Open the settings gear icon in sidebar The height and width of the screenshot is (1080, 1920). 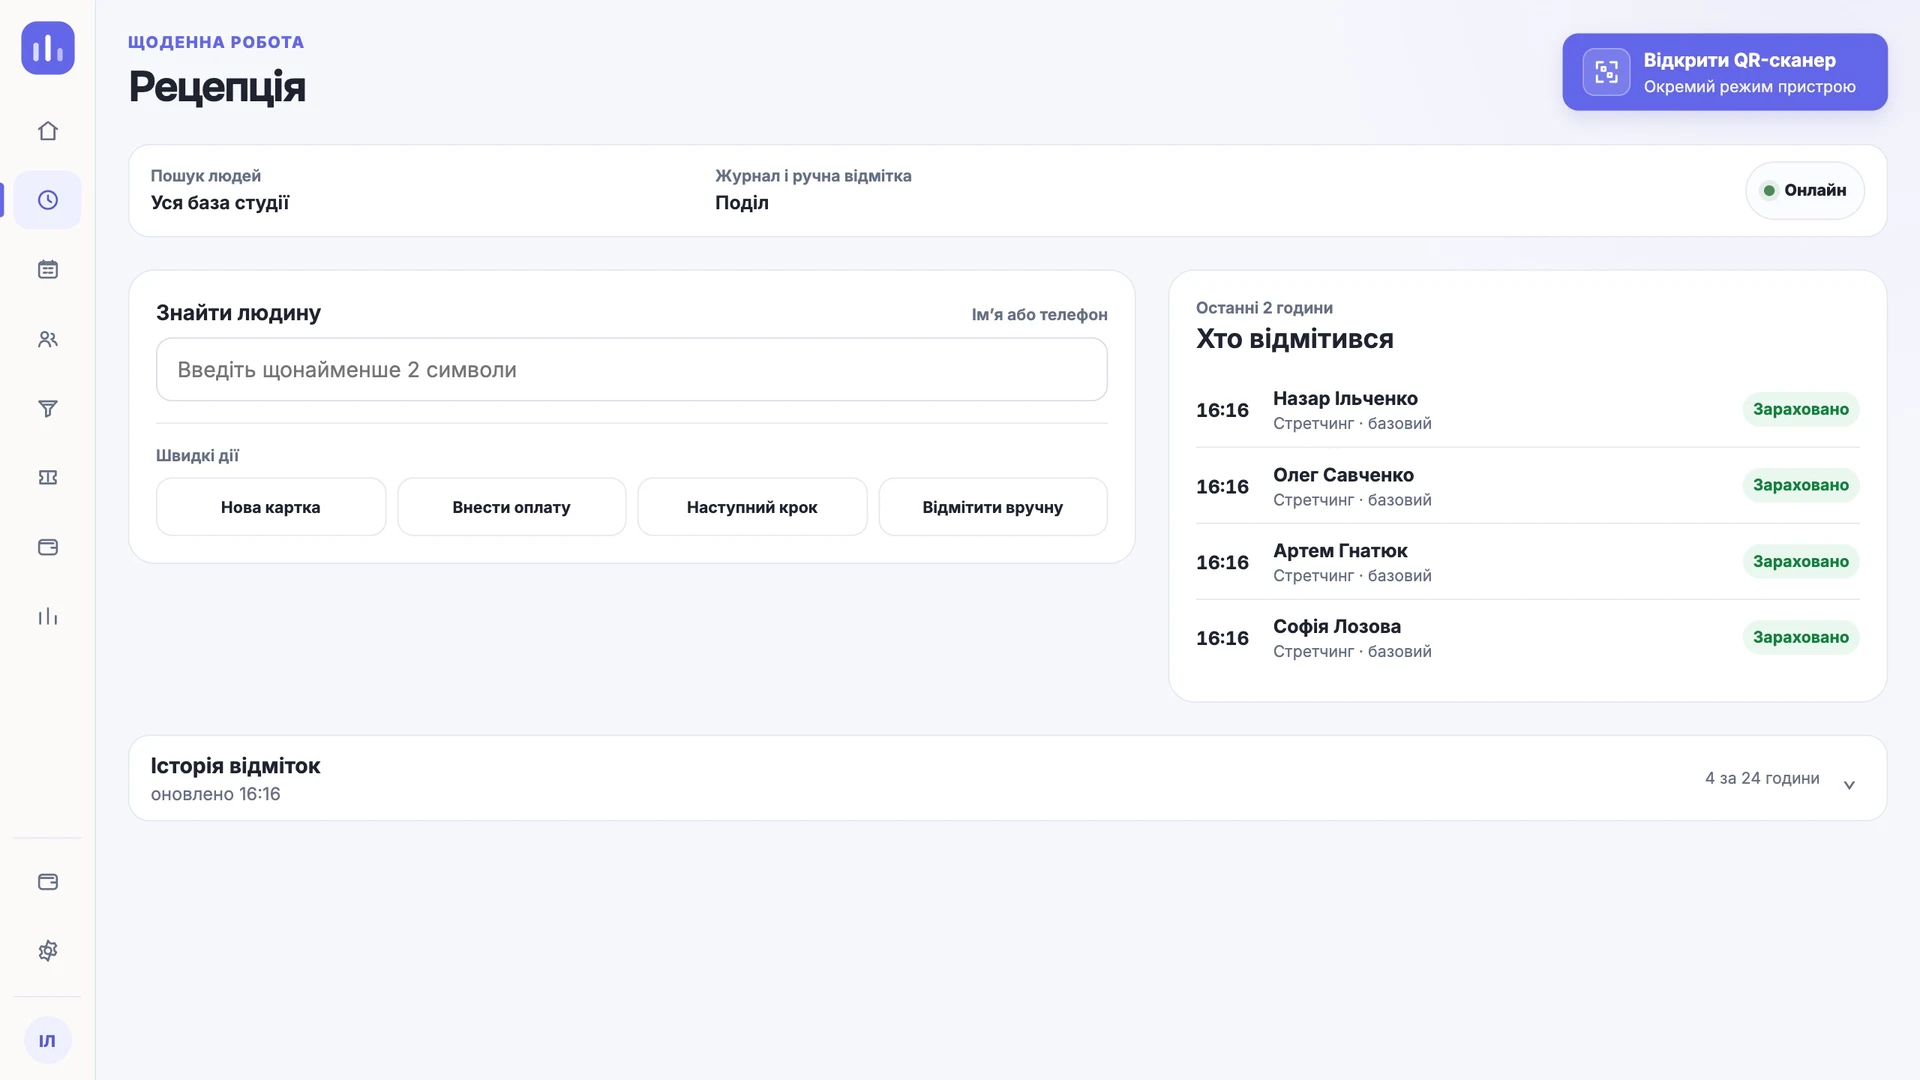click(x=48, y=951)
